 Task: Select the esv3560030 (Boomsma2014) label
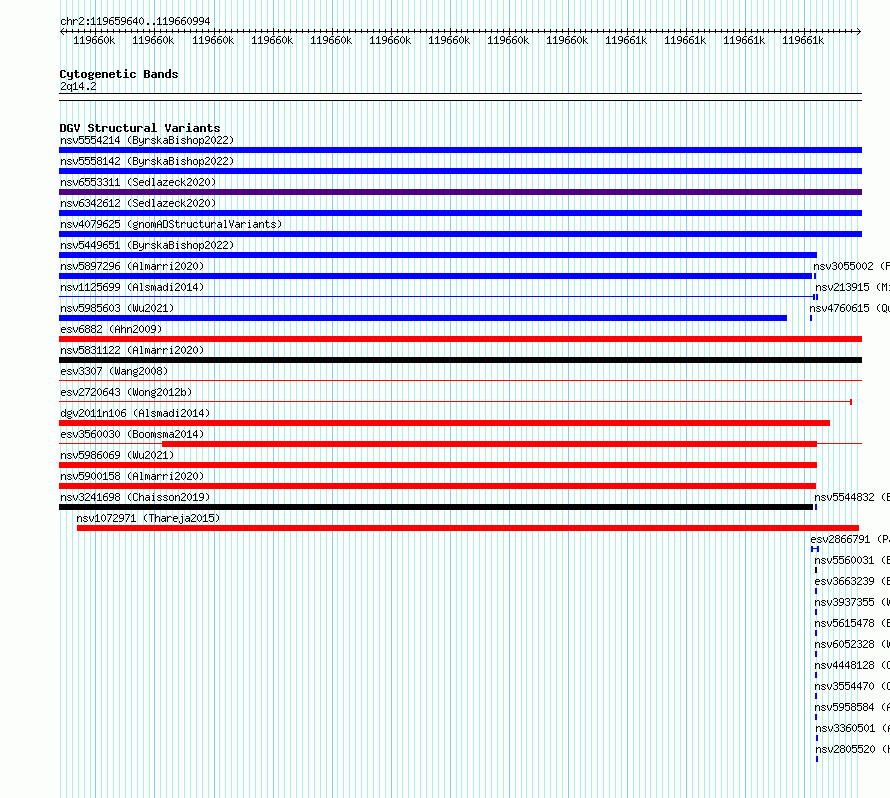(132, 434)
